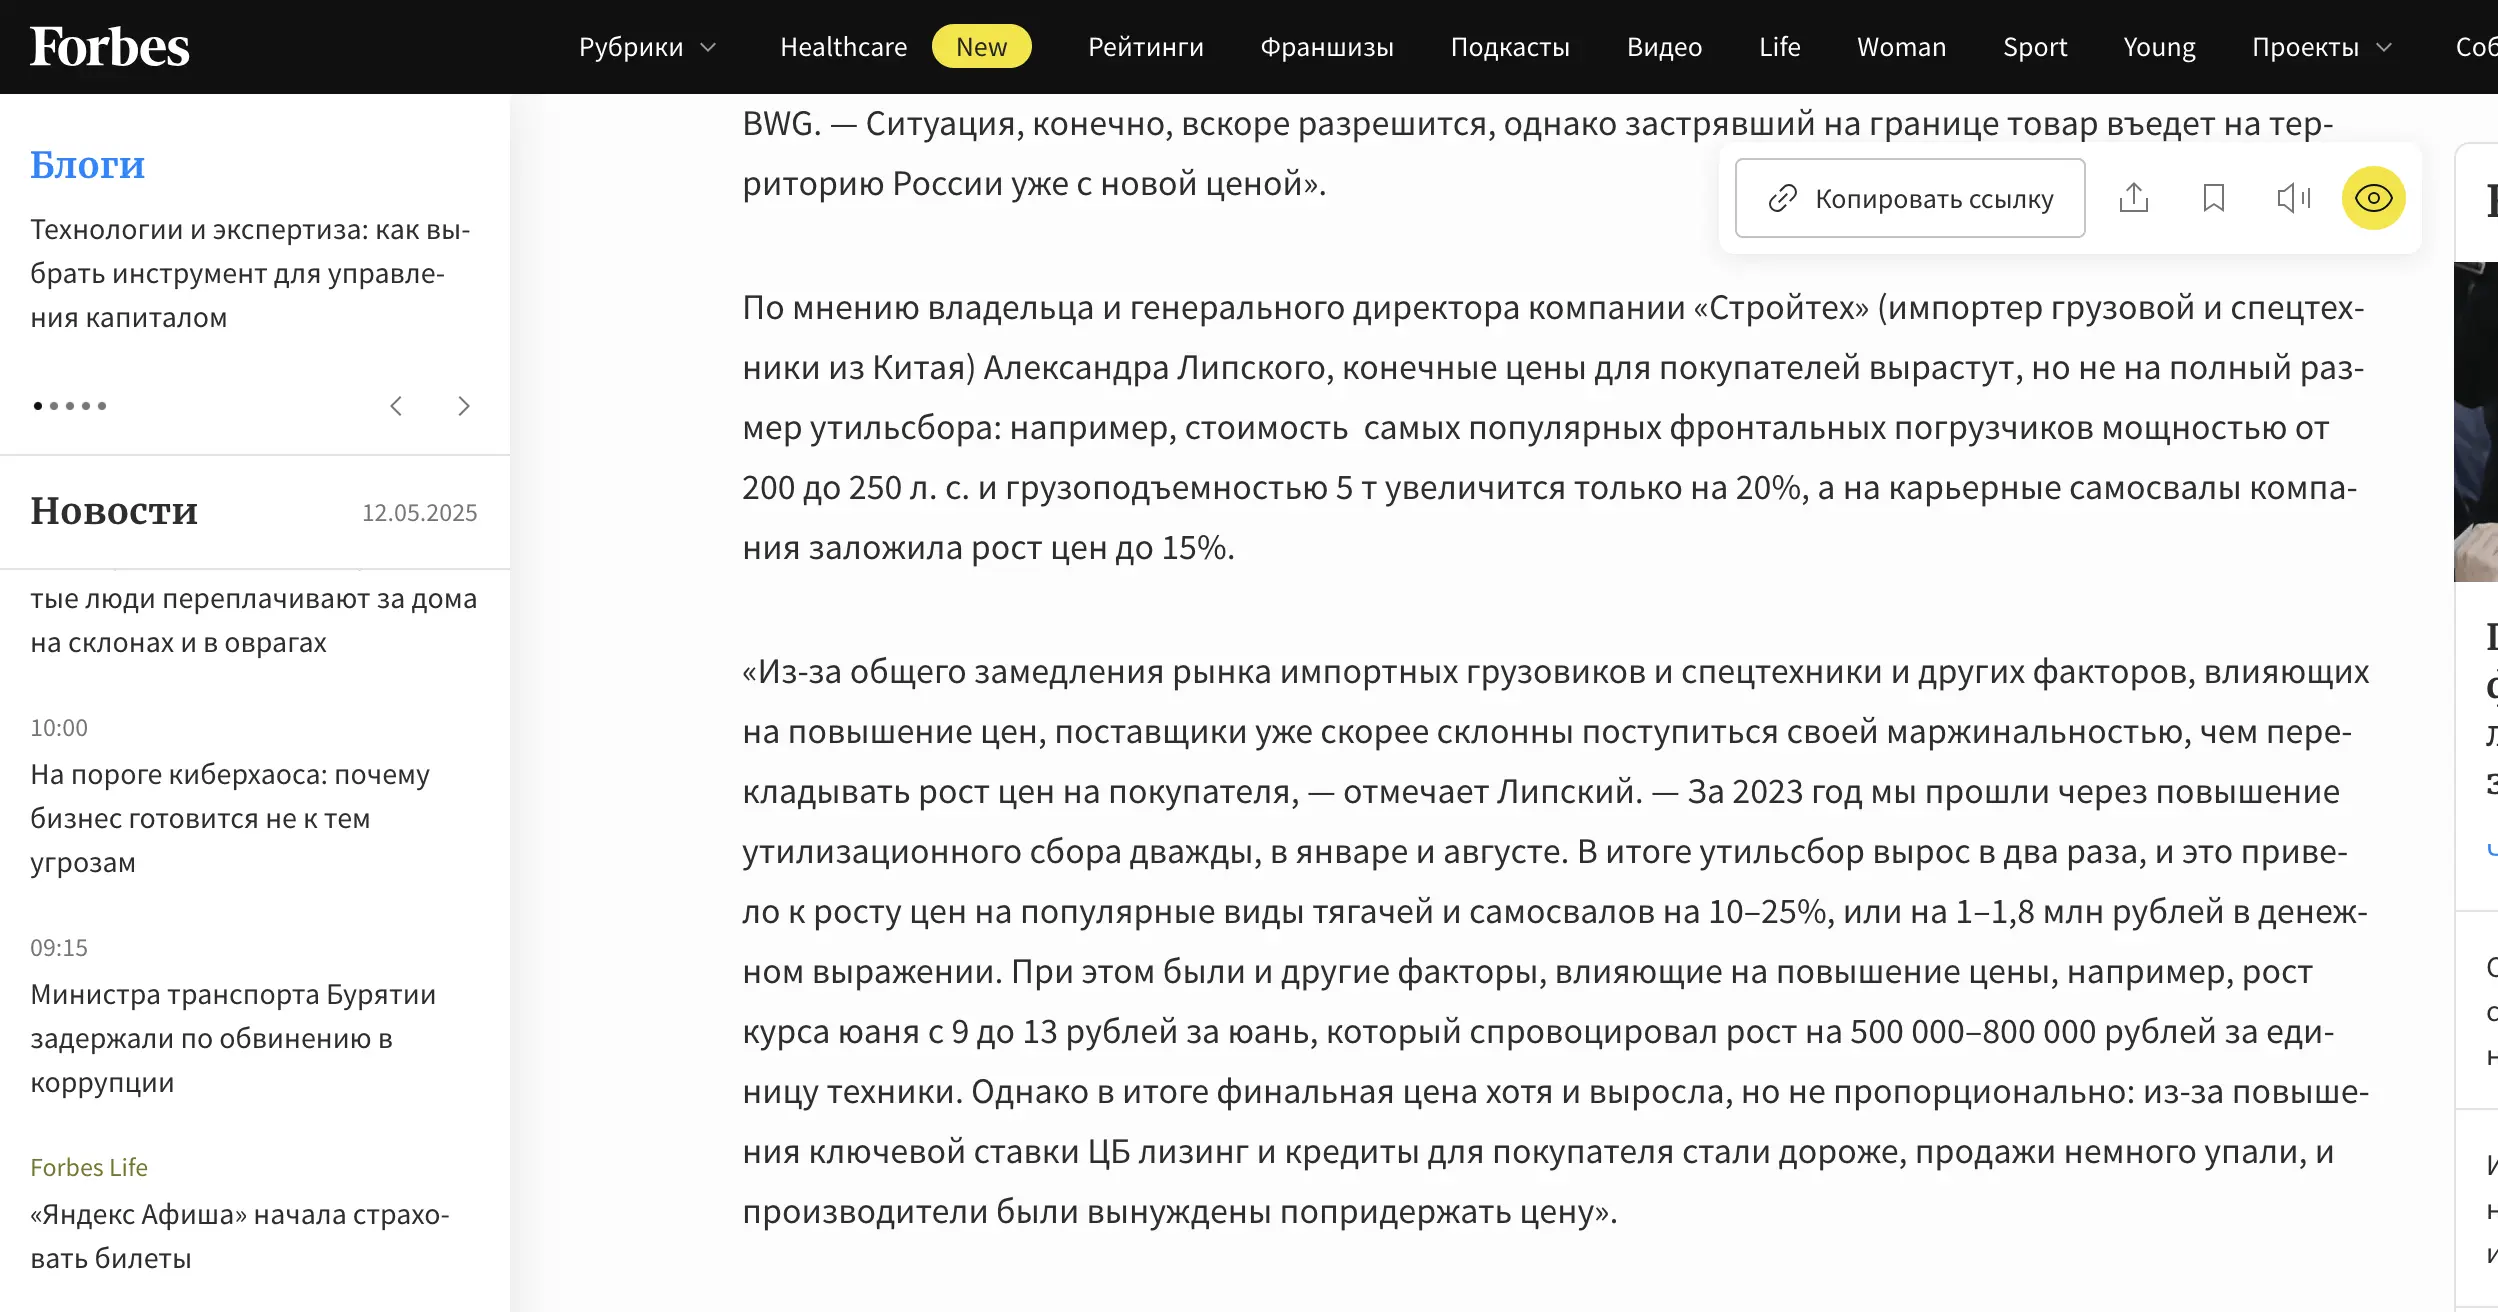Click the link icon next to Копировать ссылку

pos(1780,198)
